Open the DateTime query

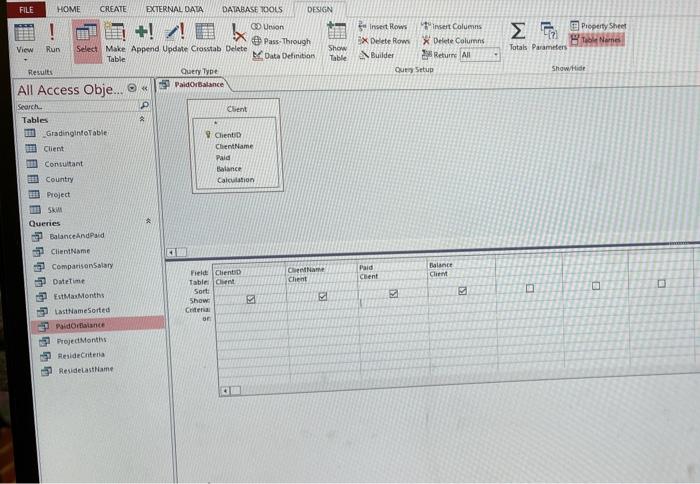tap(62, 281)
